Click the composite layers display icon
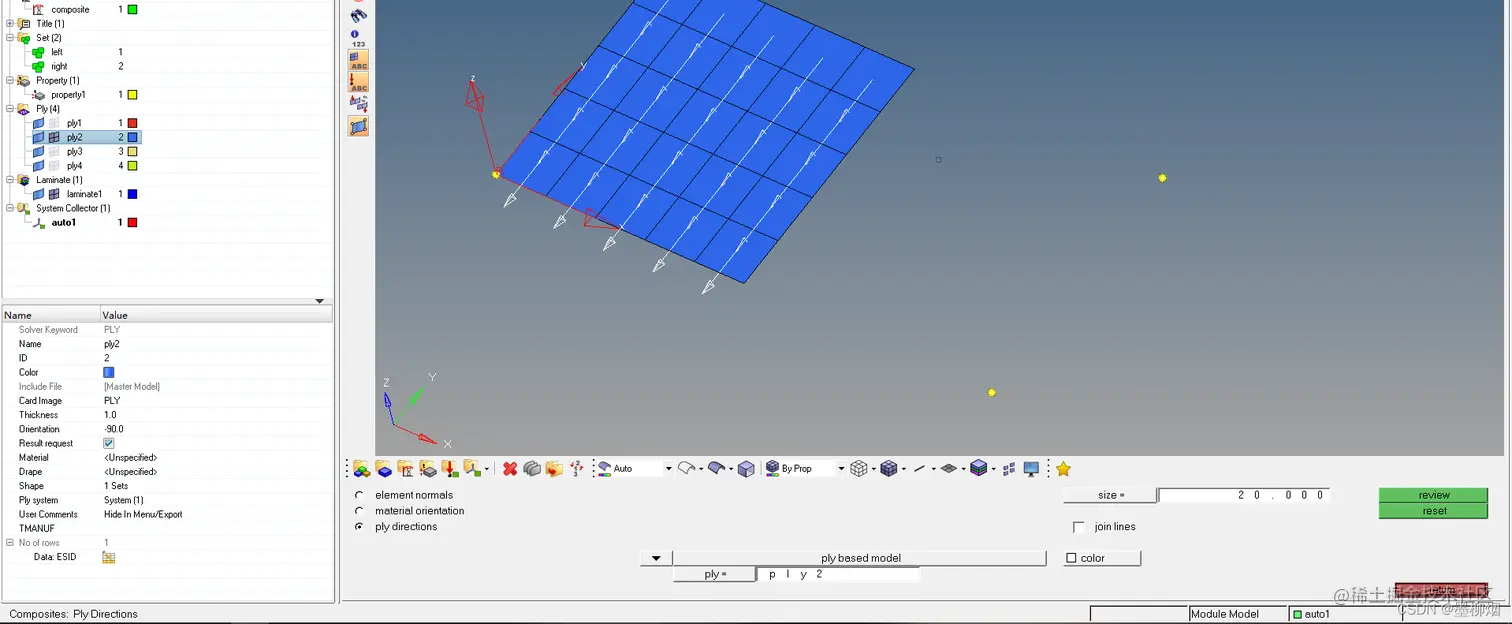The image size is (1512, 624). coord(979,468)
